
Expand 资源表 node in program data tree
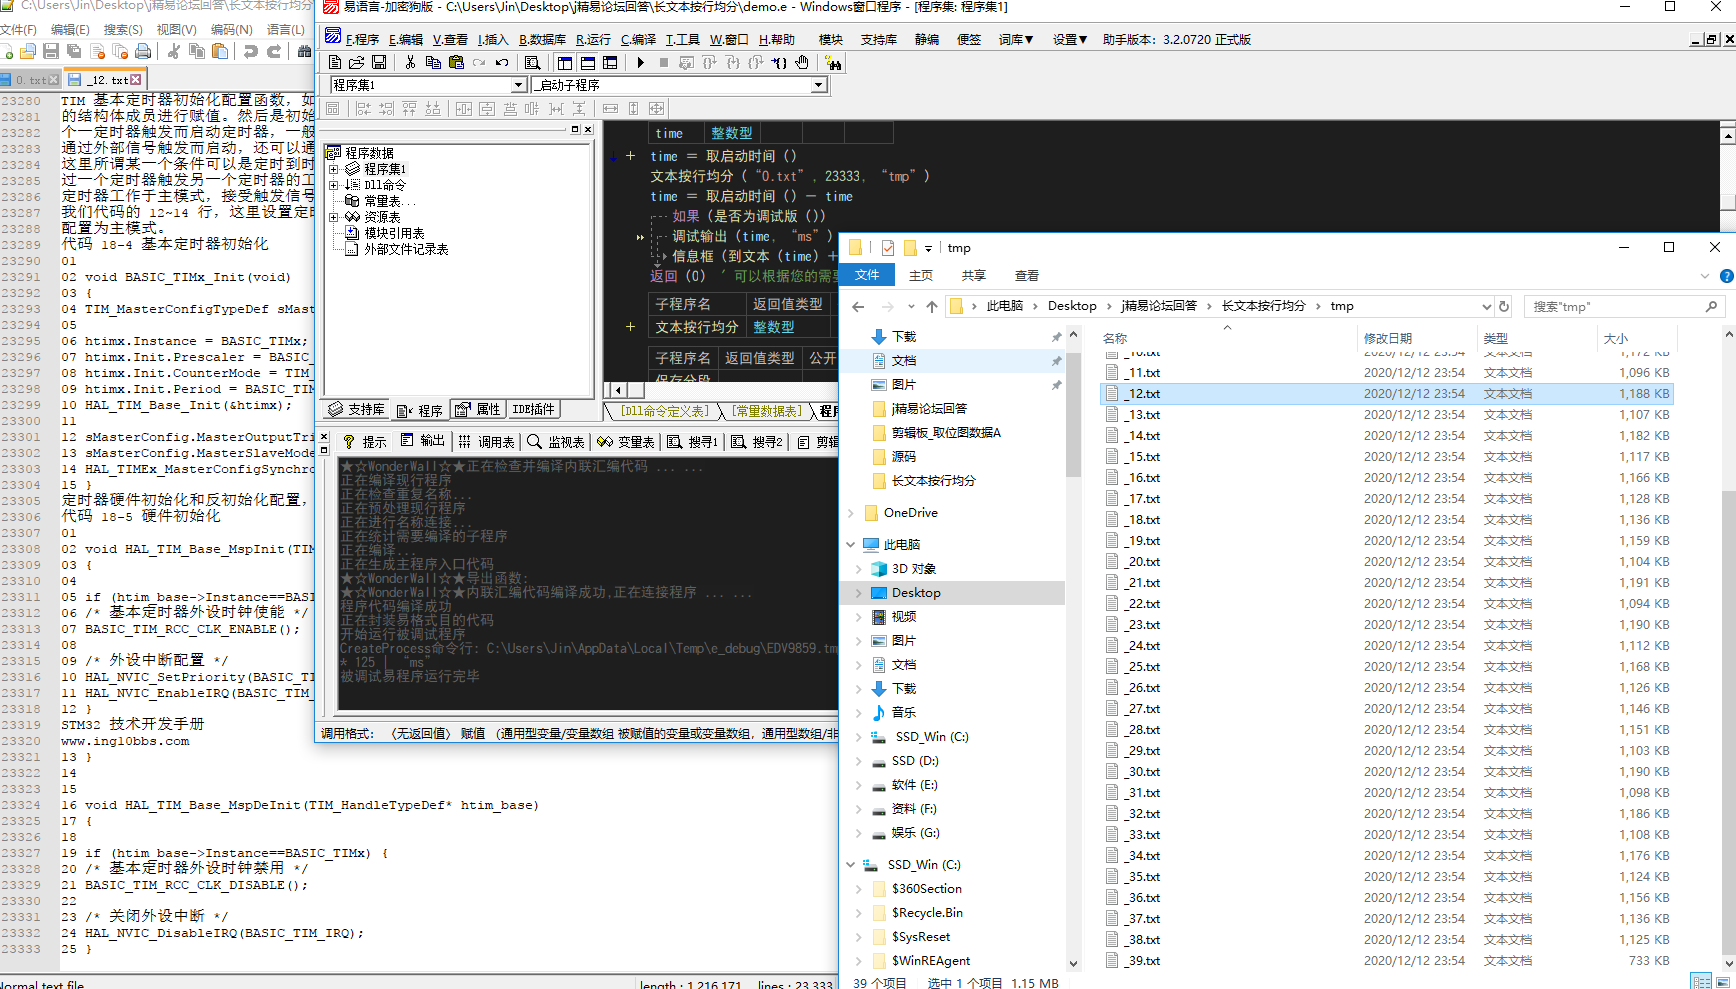pyautogui.click(x=334, y=217)
